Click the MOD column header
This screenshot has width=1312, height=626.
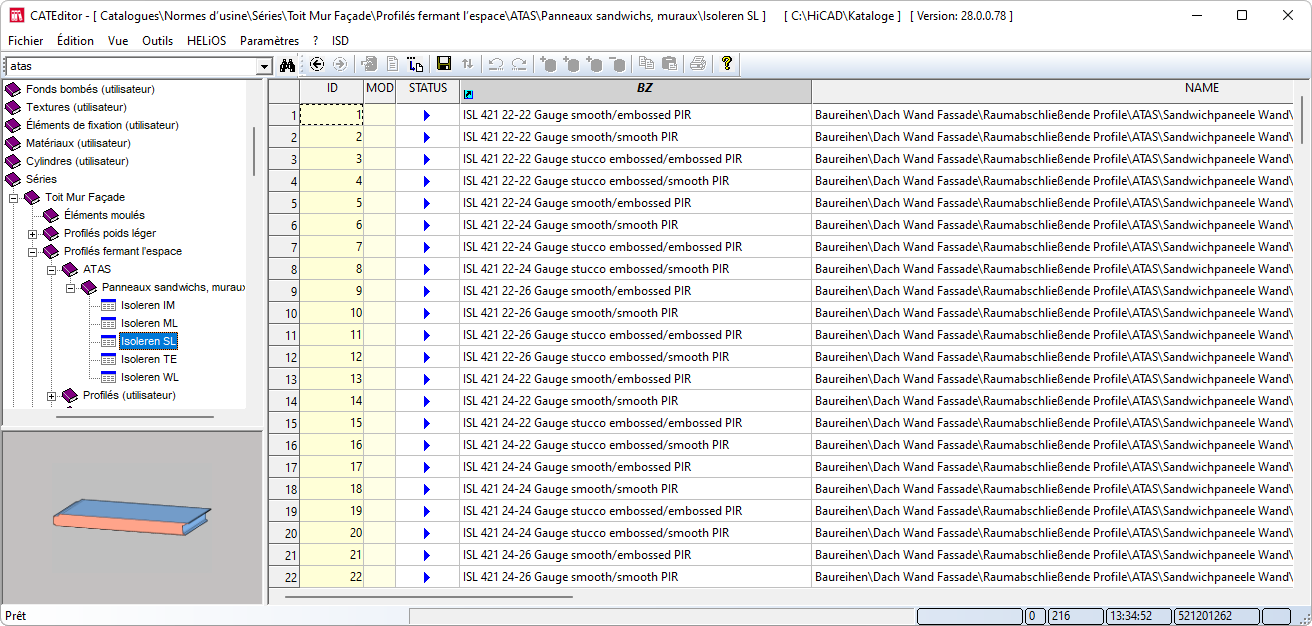380,90
